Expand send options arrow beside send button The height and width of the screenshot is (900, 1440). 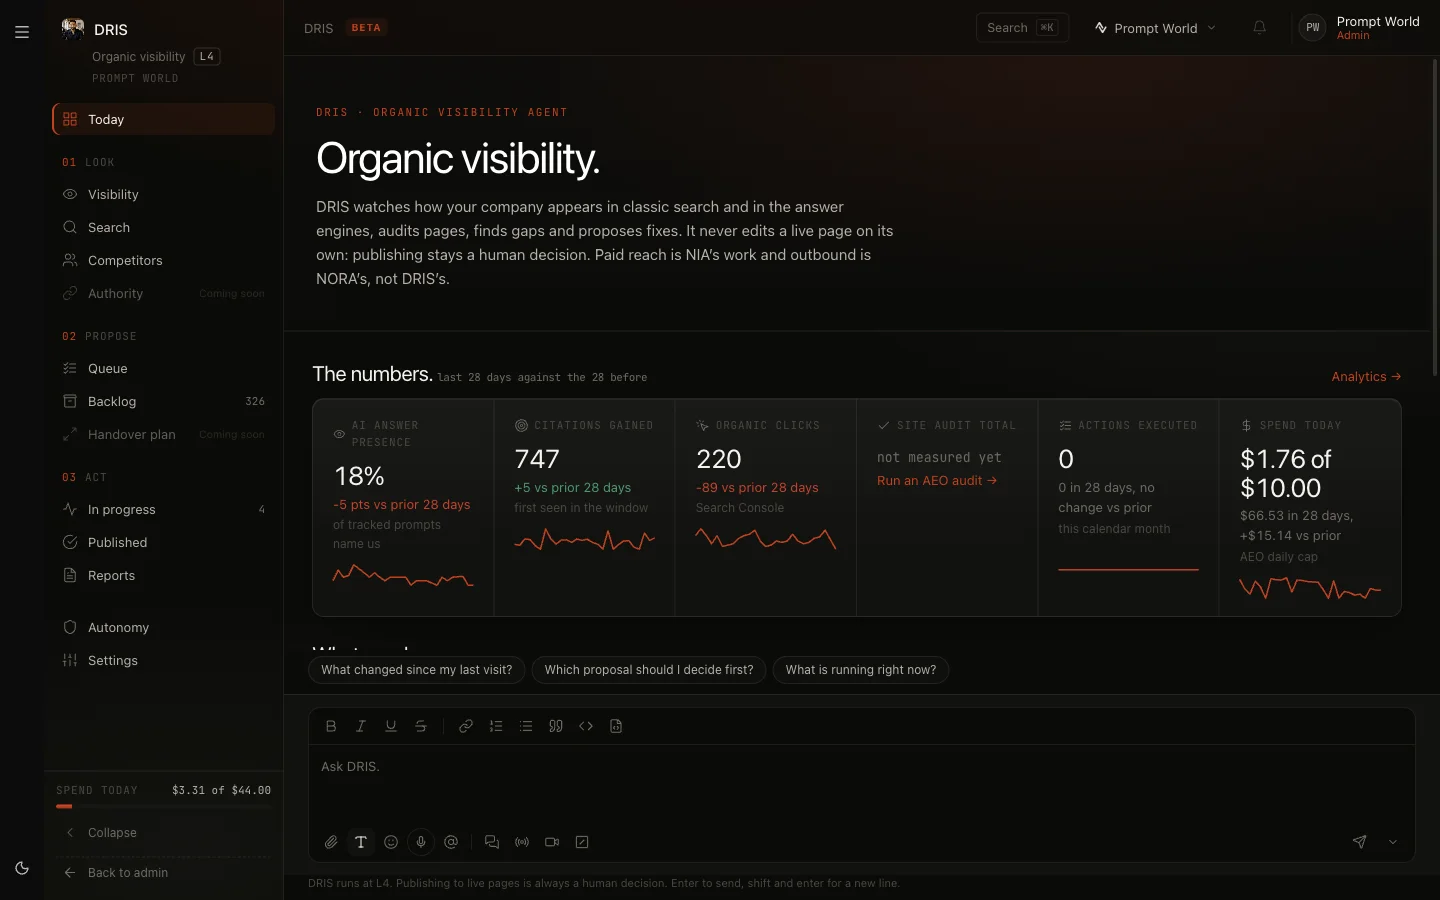point(1392,842)
